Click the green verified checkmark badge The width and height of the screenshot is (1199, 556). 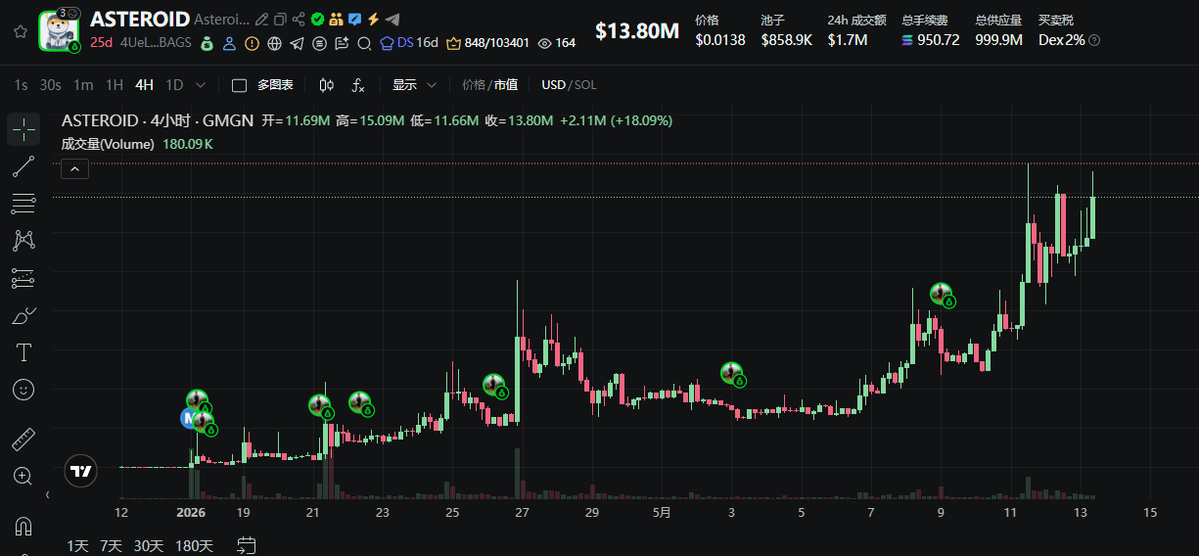(317, 19)
